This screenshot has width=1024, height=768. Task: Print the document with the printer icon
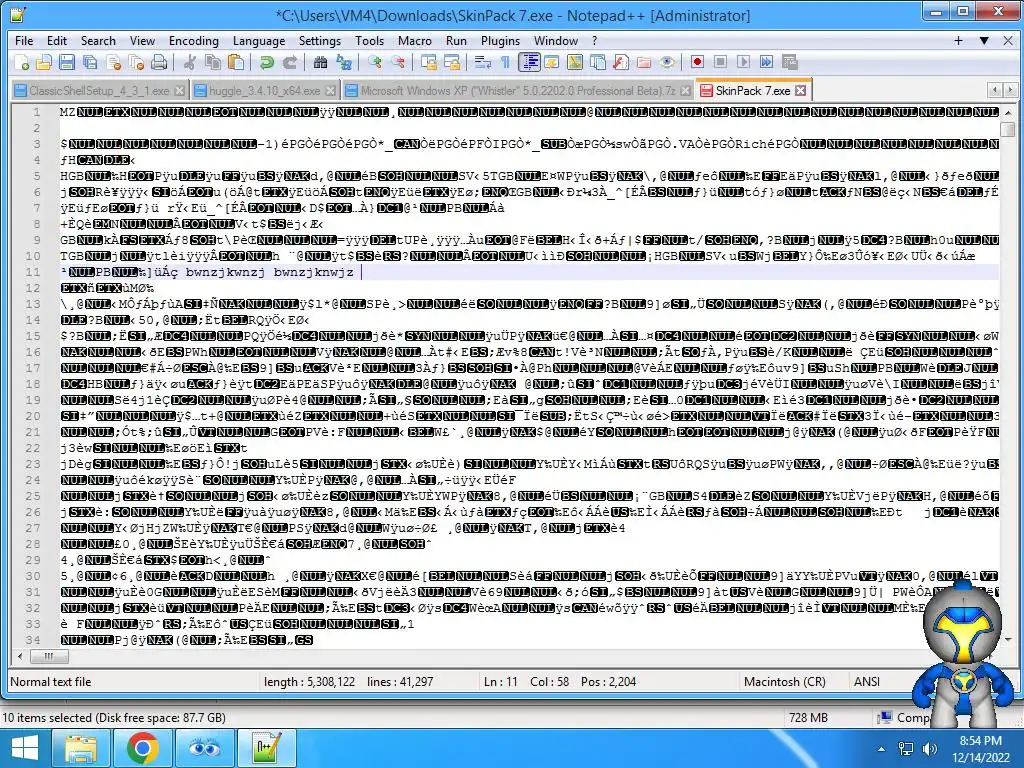[159, 62]
